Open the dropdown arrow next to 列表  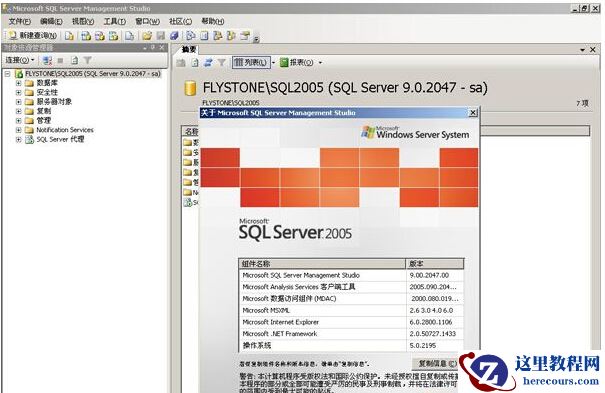(x=273, y=62)
